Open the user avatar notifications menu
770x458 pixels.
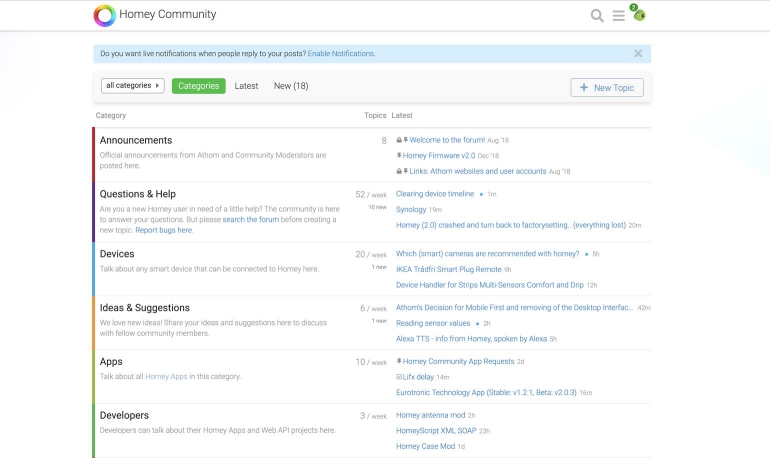[x=639, y=15]
